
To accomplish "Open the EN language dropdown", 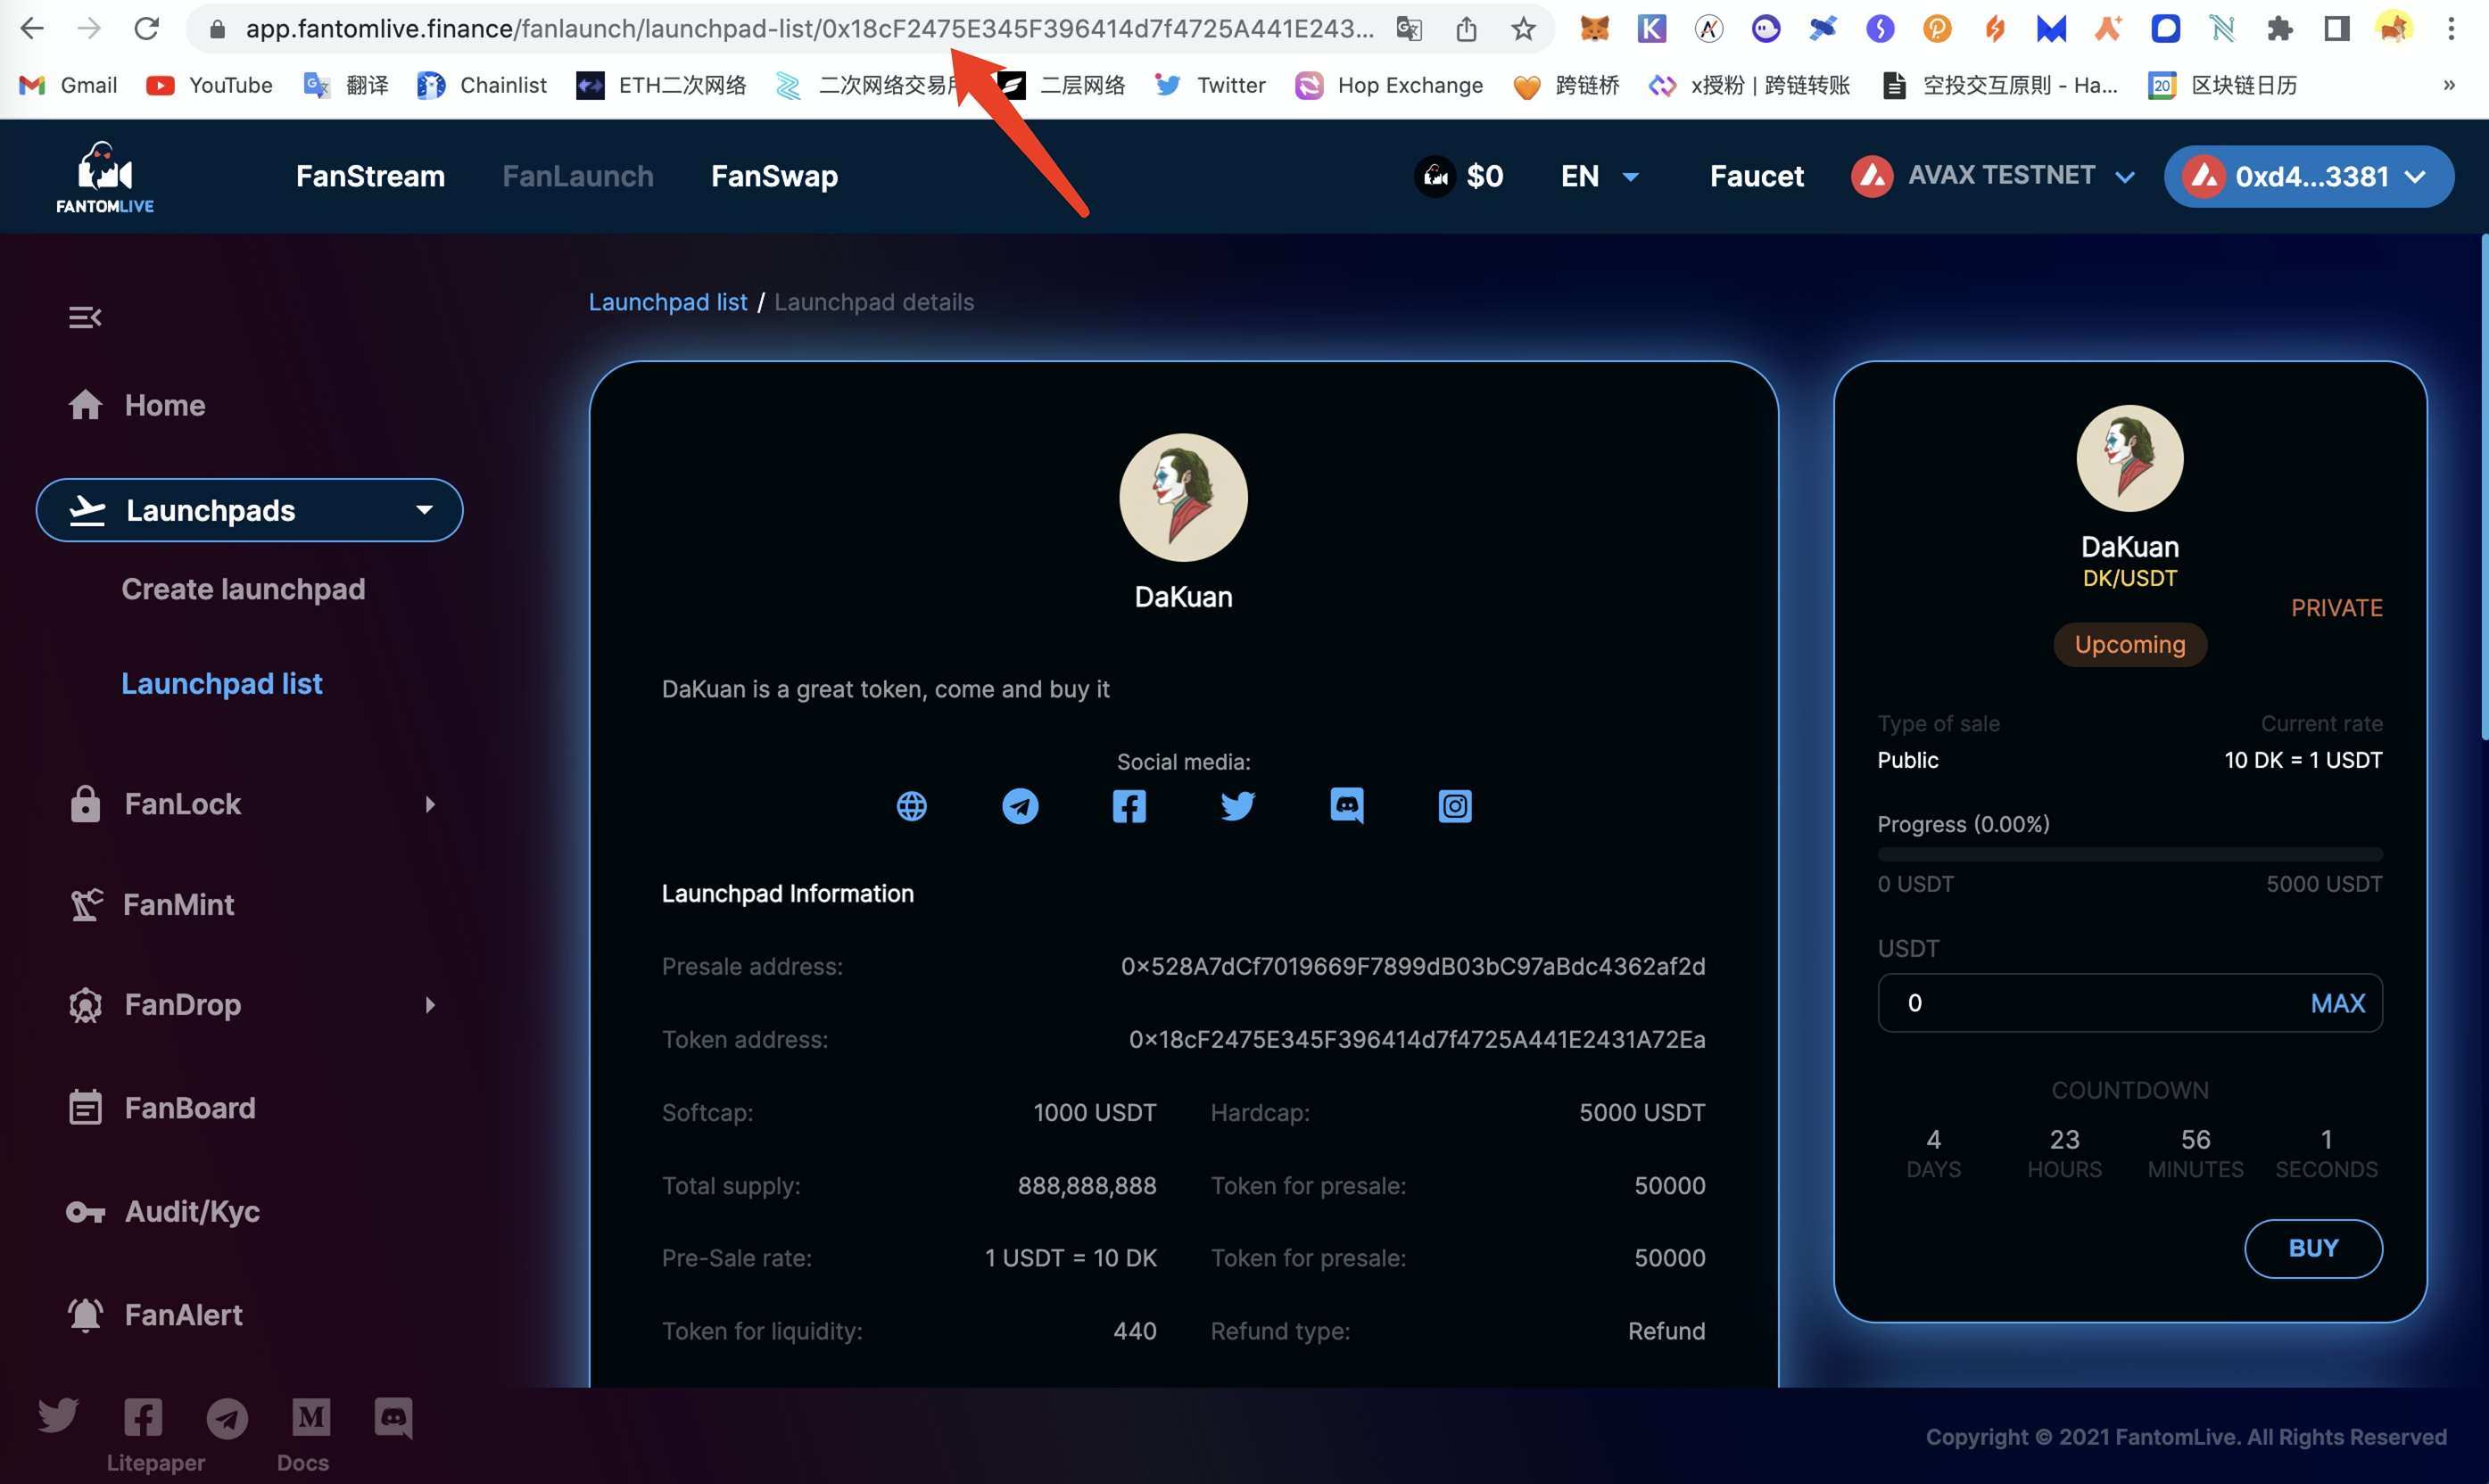I will [1599, 177].
